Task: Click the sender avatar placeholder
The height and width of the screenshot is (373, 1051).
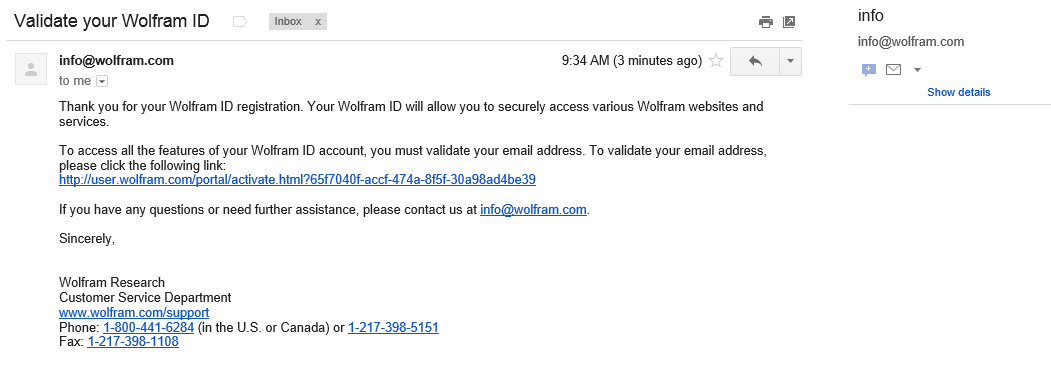Action: point(31,69)
